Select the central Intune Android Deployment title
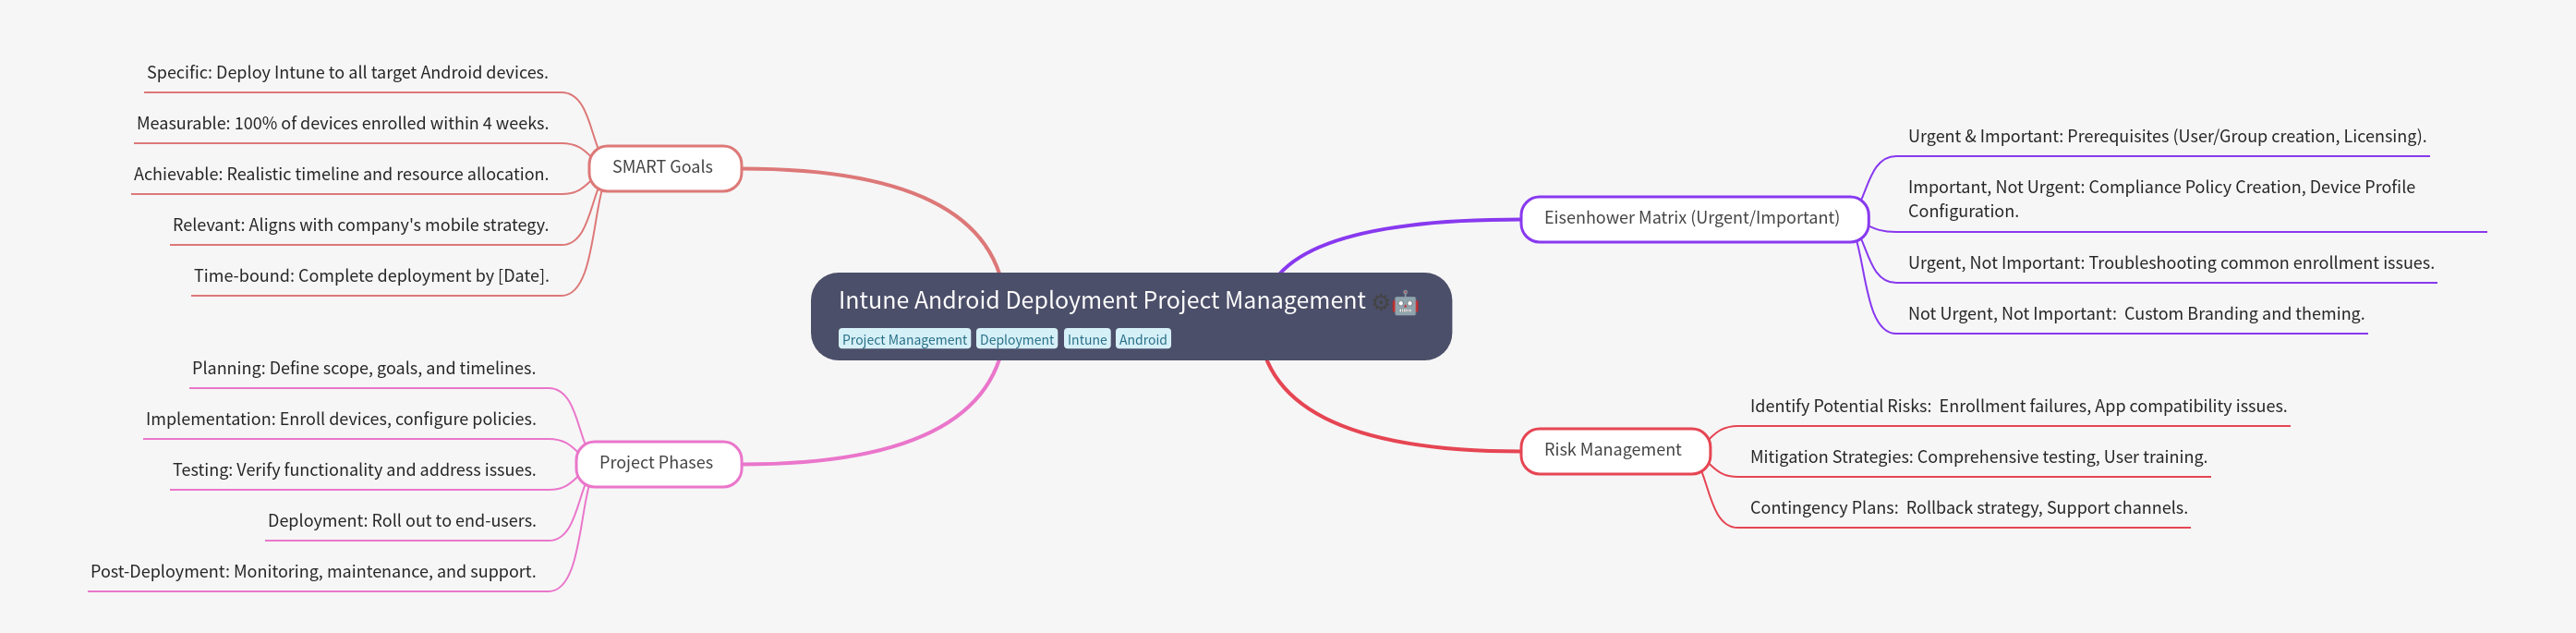The height and width of the screenshot is (633, 2576). (x=1101, y=300)
